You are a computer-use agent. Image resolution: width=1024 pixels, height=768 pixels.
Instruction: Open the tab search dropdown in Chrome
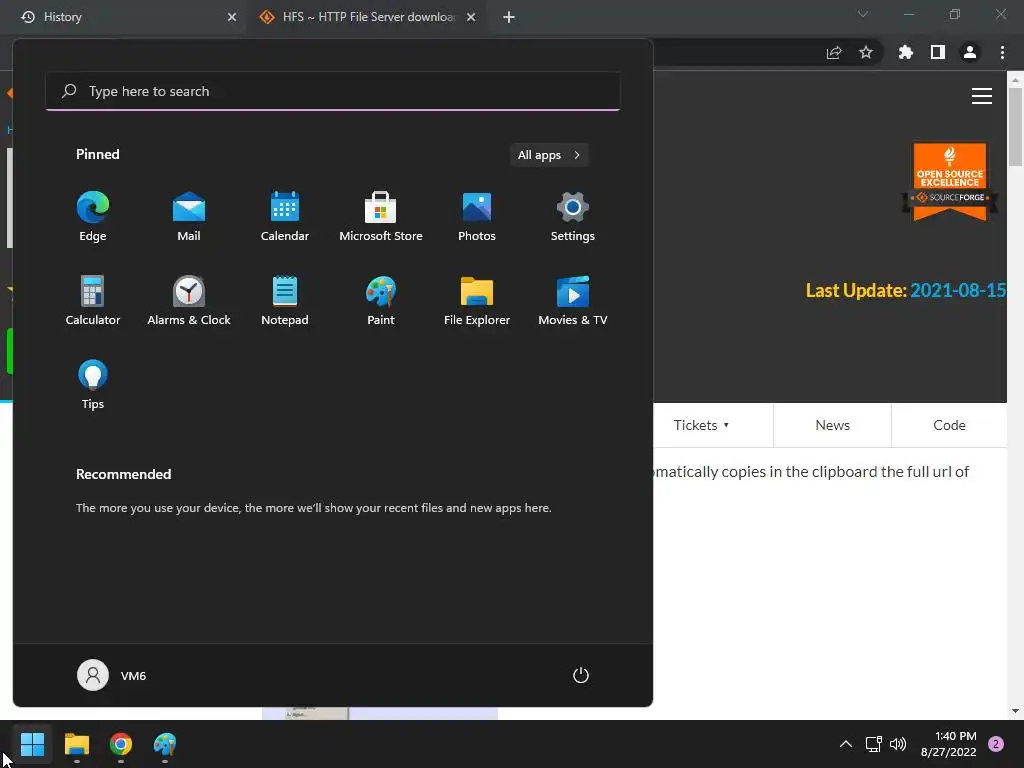coord(863,14)
